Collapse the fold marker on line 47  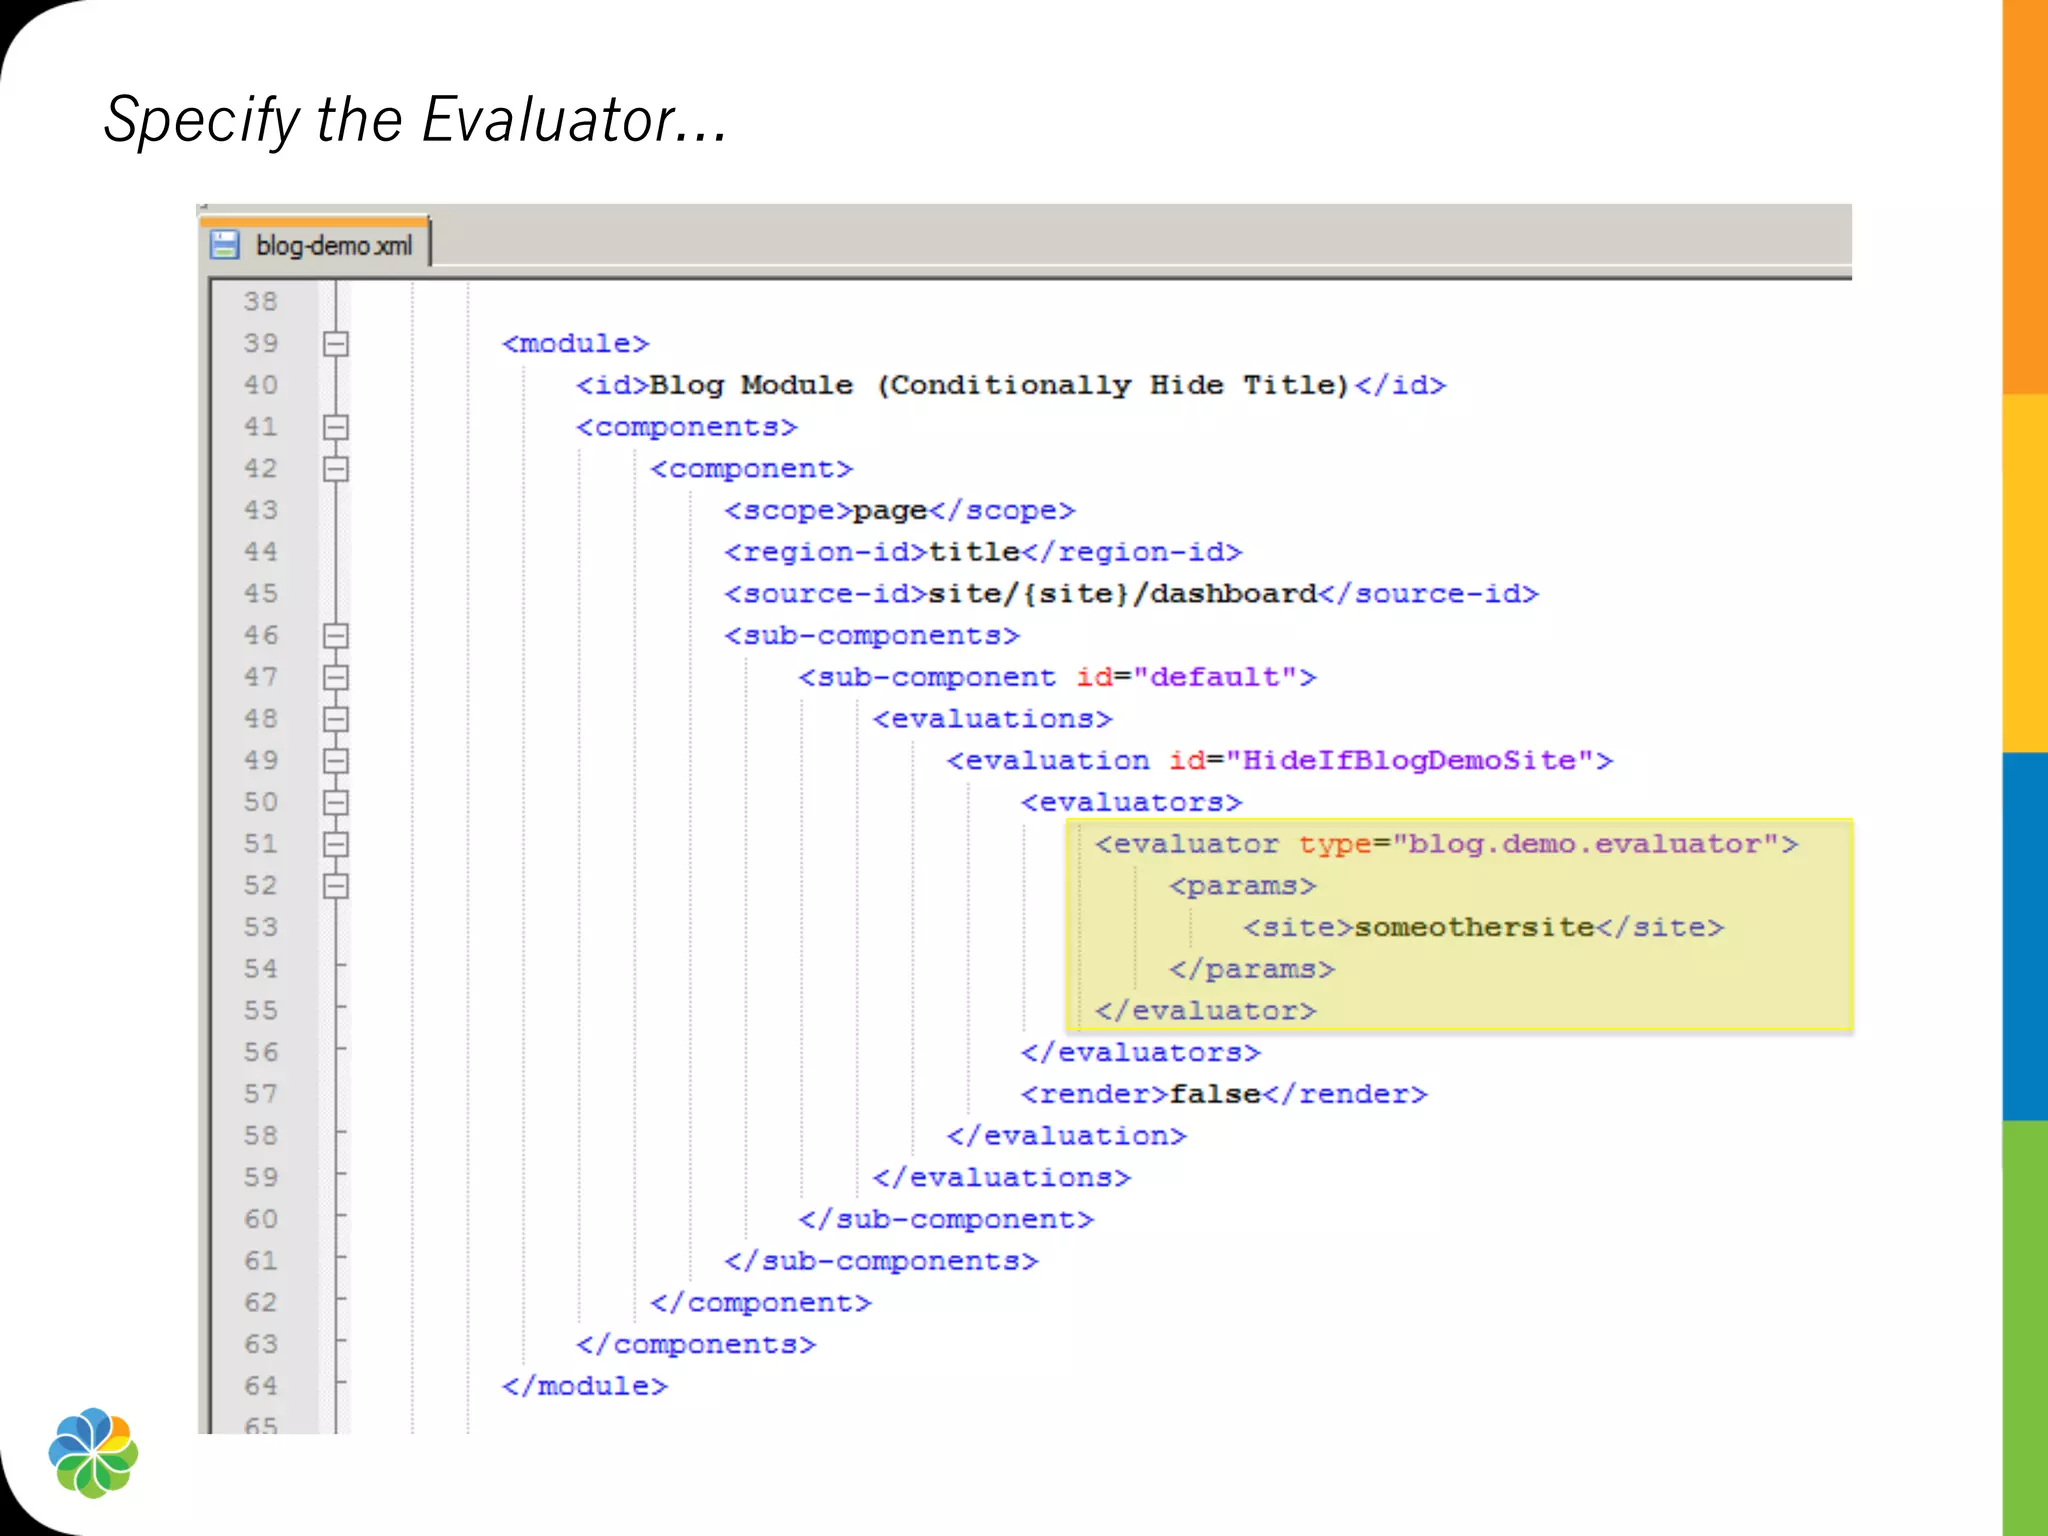[x=336, y=678]
